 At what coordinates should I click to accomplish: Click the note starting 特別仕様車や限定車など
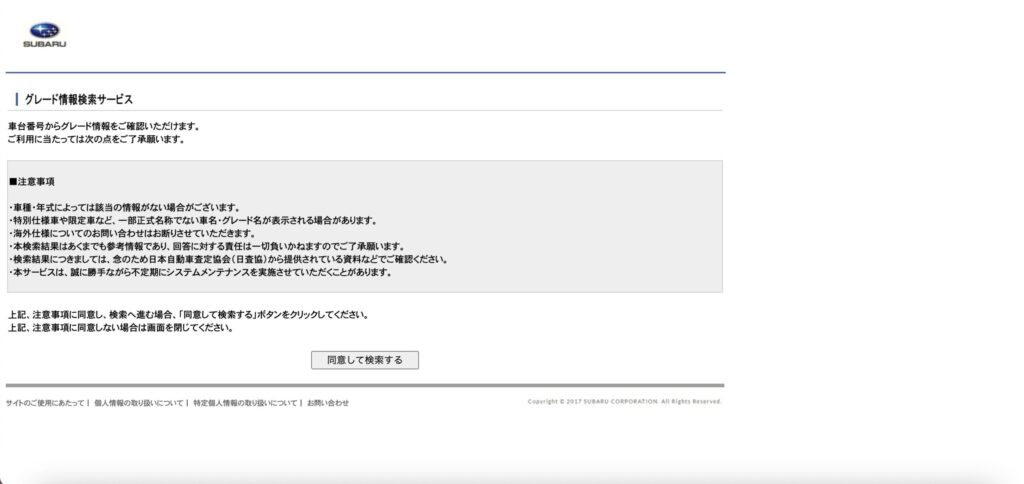pos(193,221)
